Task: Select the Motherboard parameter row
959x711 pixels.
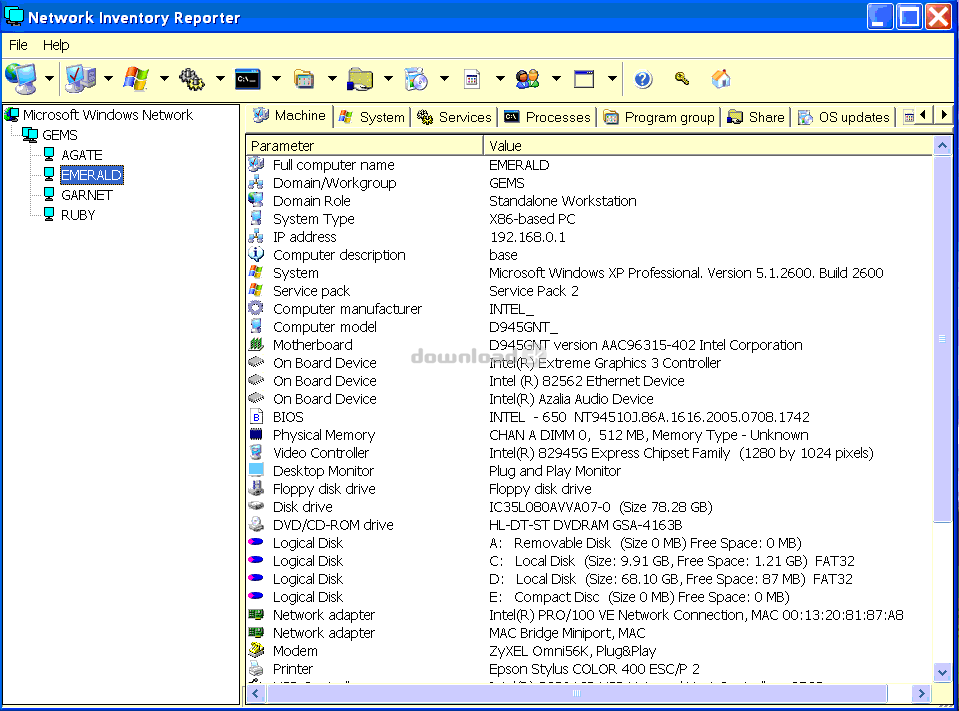Action: (590, 345)
